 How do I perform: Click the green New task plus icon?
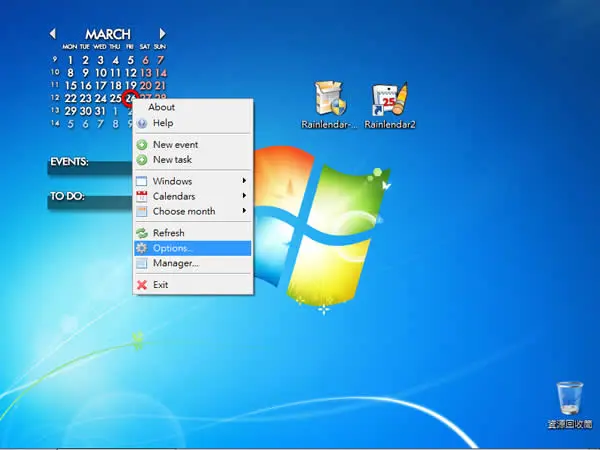pos(142,160)
